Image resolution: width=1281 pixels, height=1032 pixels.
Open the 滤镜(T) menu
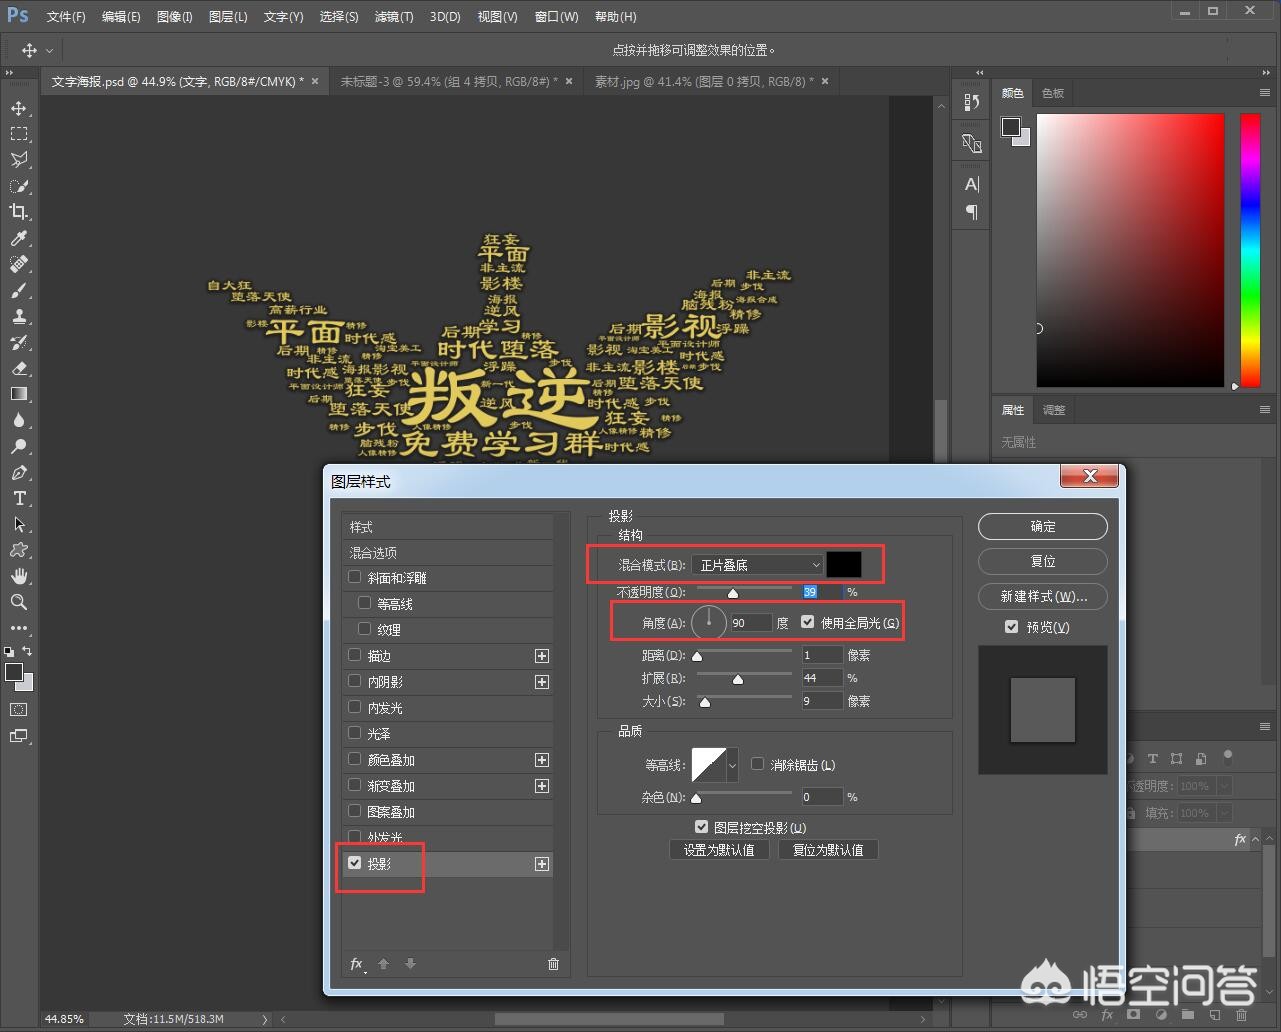click(x=393, y=17)
